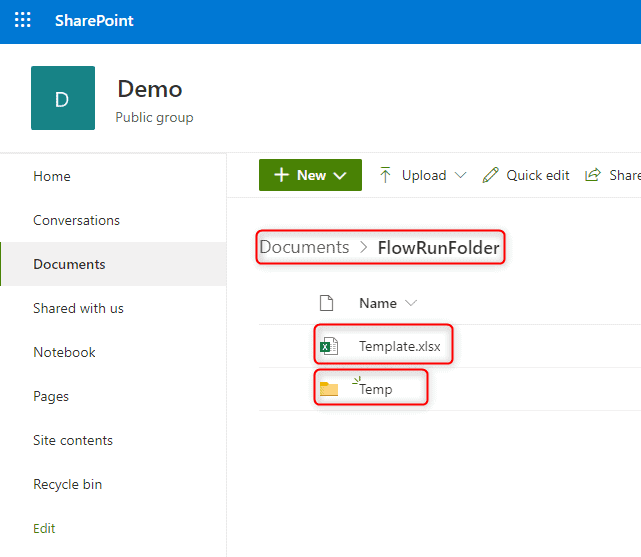Select Documents in the left navigation

[x=69, y=264]
